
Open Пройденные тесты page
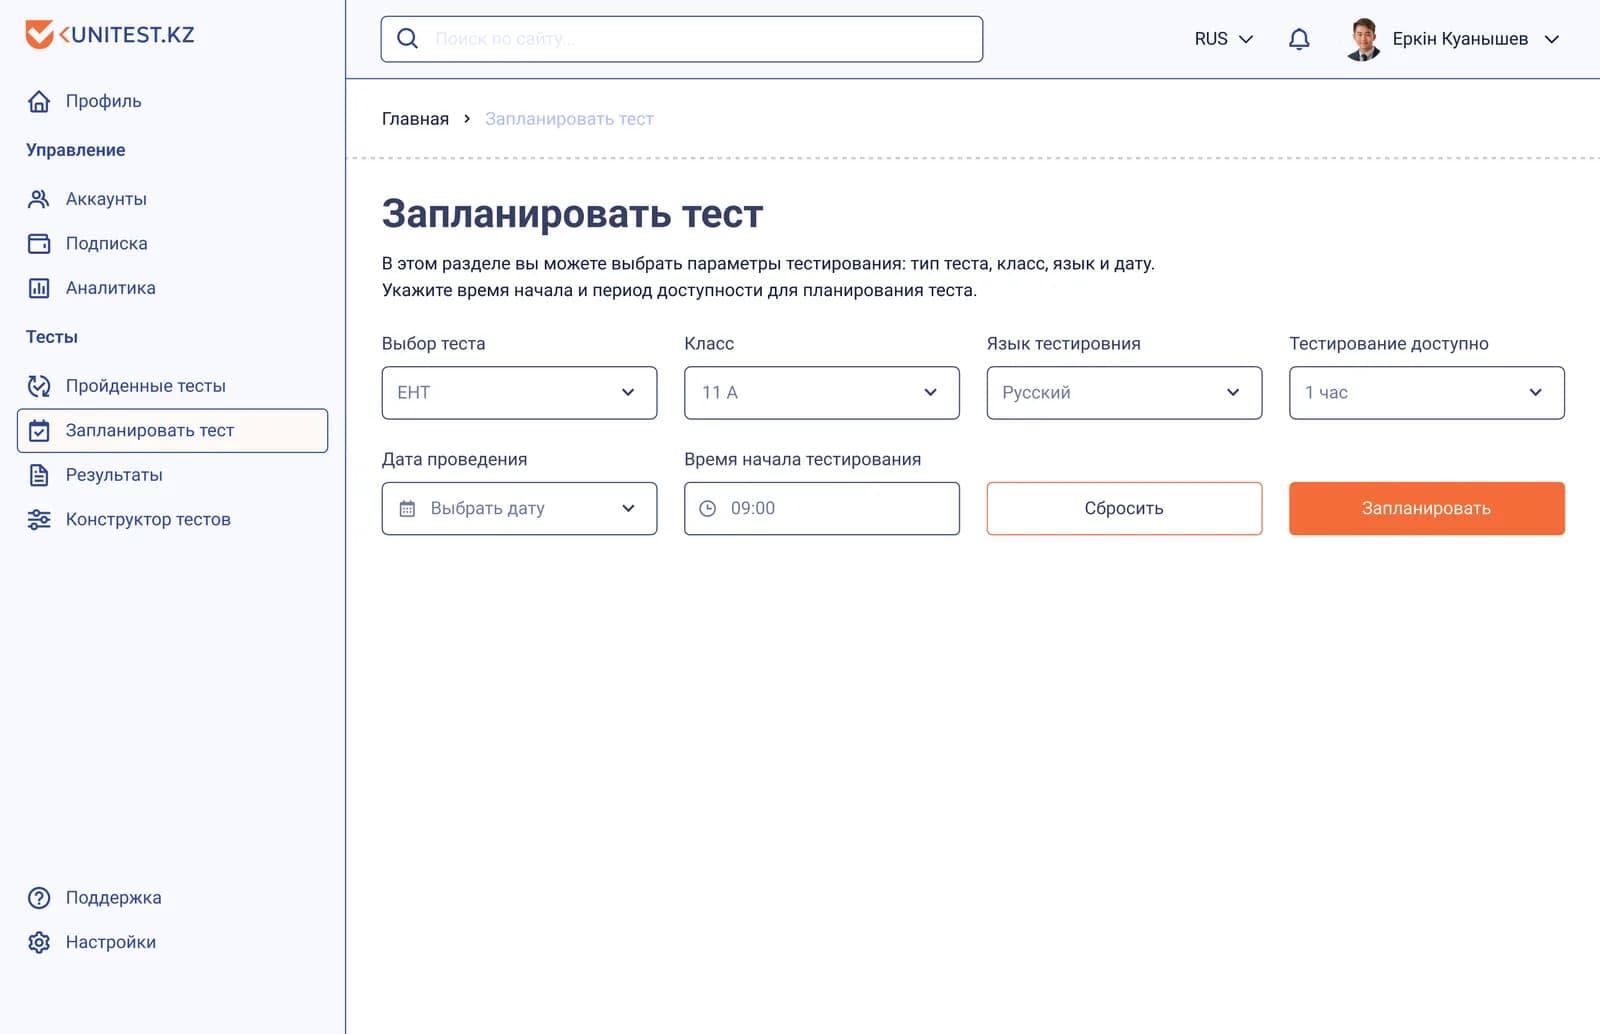tap(145, 386)
